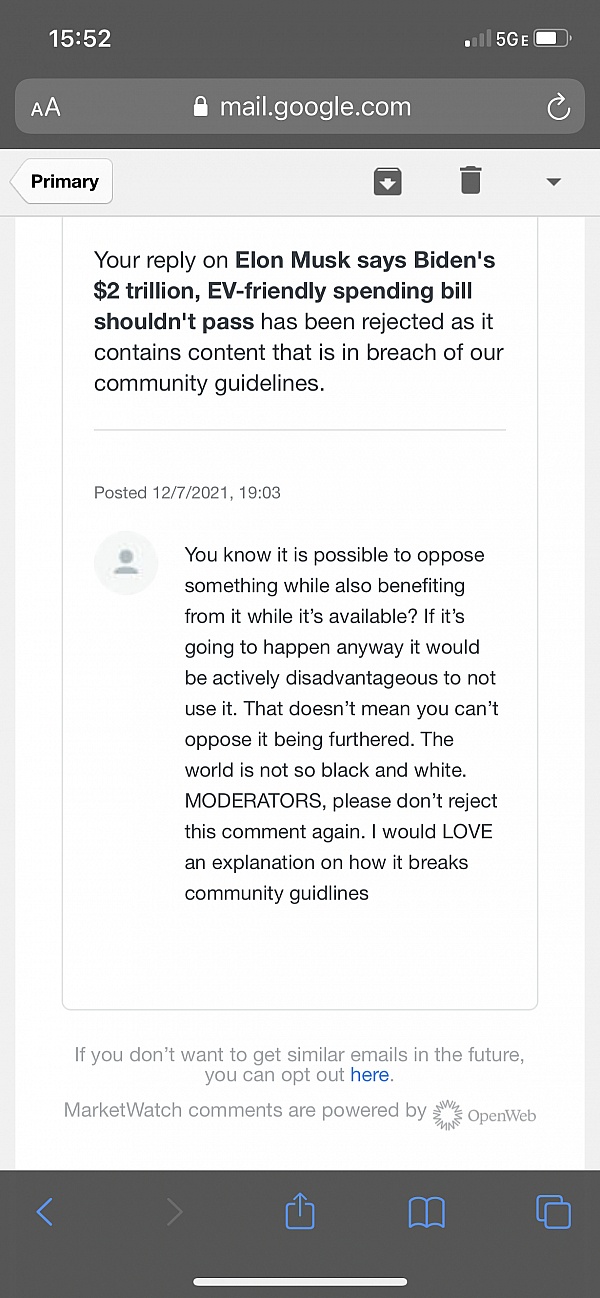Viewport: 600px width, 1298px height.
Task: Open Safari bookmarks book icon
Action: tap(427, 1213)
